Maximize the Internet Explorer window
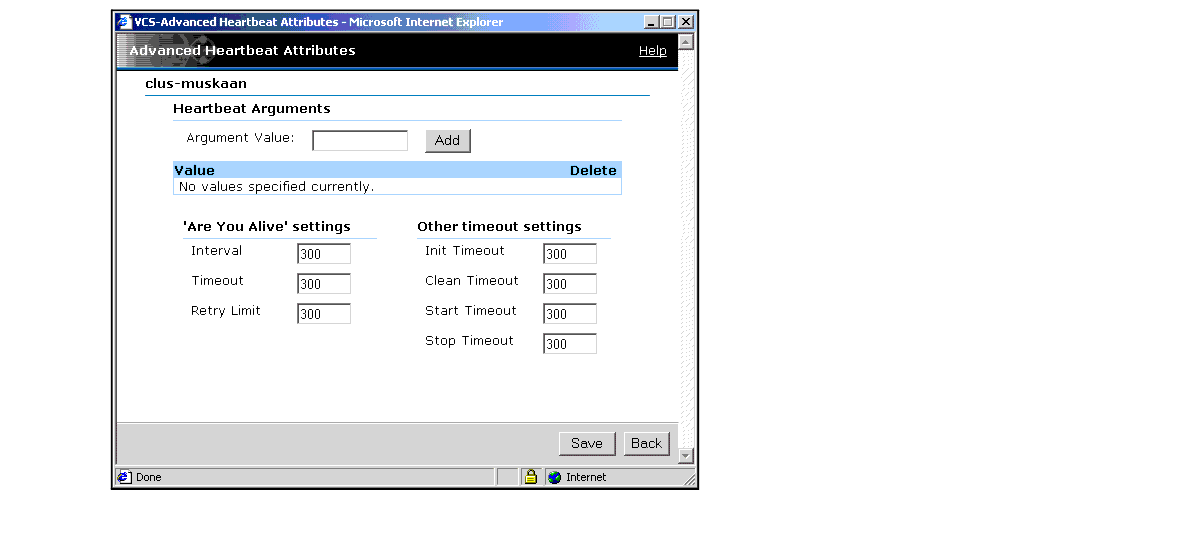Image resolution: width=1184 pixels, height=537 pixels. tap(669, 22)
